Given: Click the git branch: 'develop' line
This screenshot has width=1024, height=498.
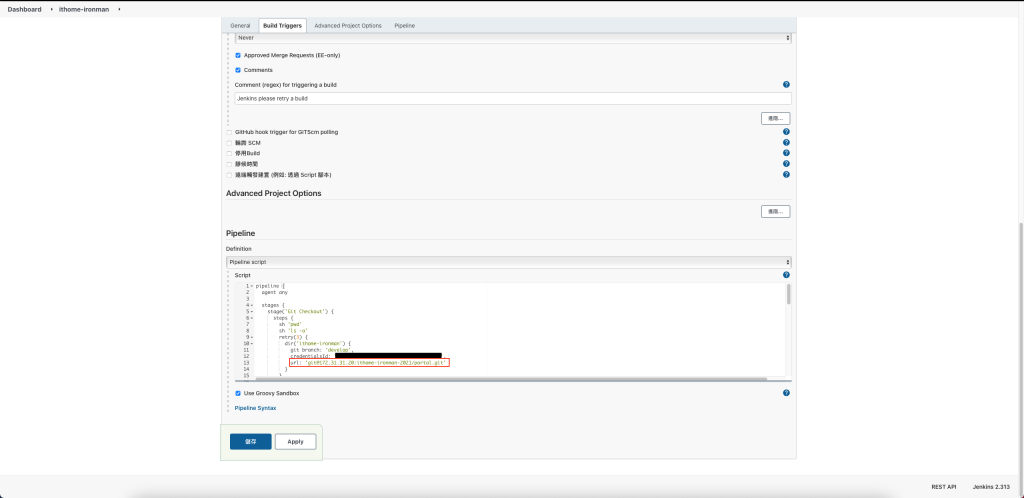Looking at the screenshot, I should click(322, 350).
